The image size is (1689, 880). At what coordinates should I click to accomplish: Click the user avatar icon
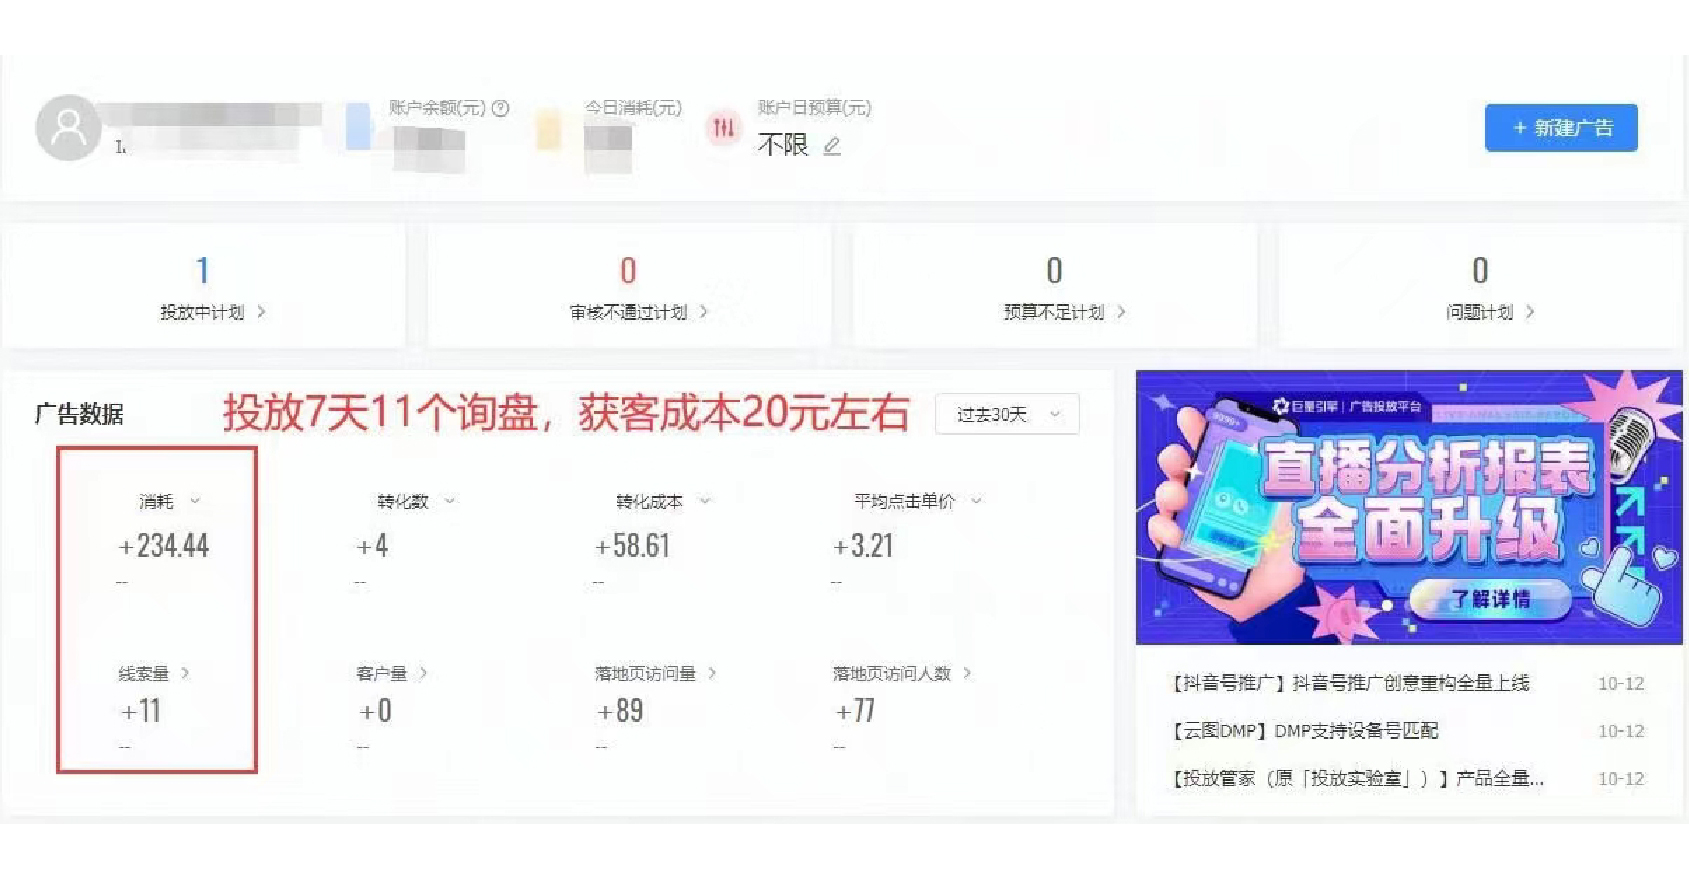[68, 128]
